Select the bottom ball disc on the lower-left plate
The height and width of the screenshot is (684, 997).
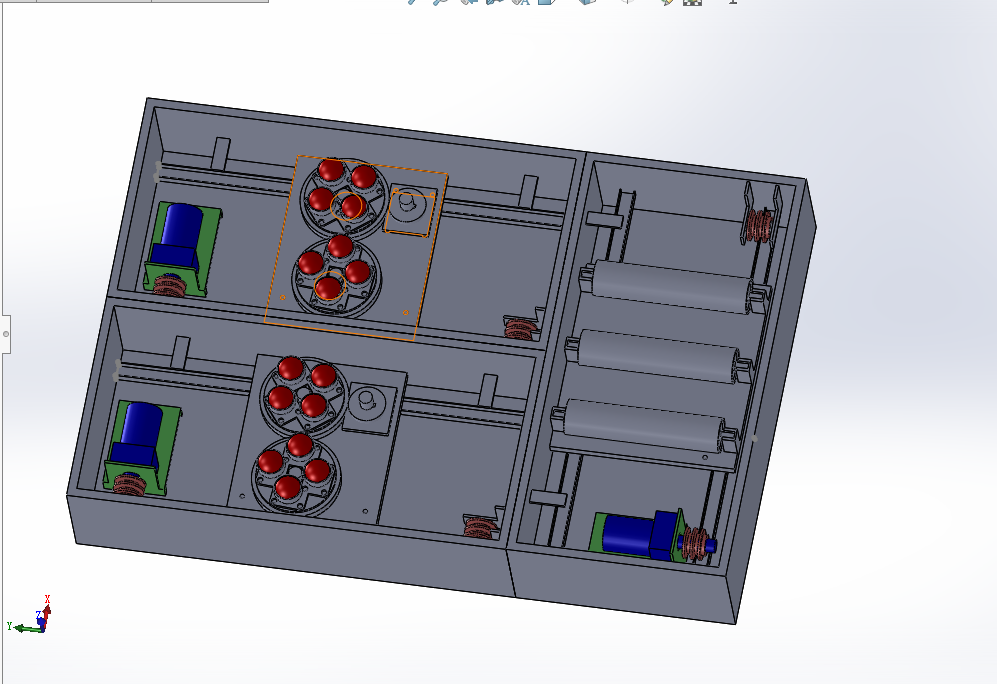click(x=296, y=474)
